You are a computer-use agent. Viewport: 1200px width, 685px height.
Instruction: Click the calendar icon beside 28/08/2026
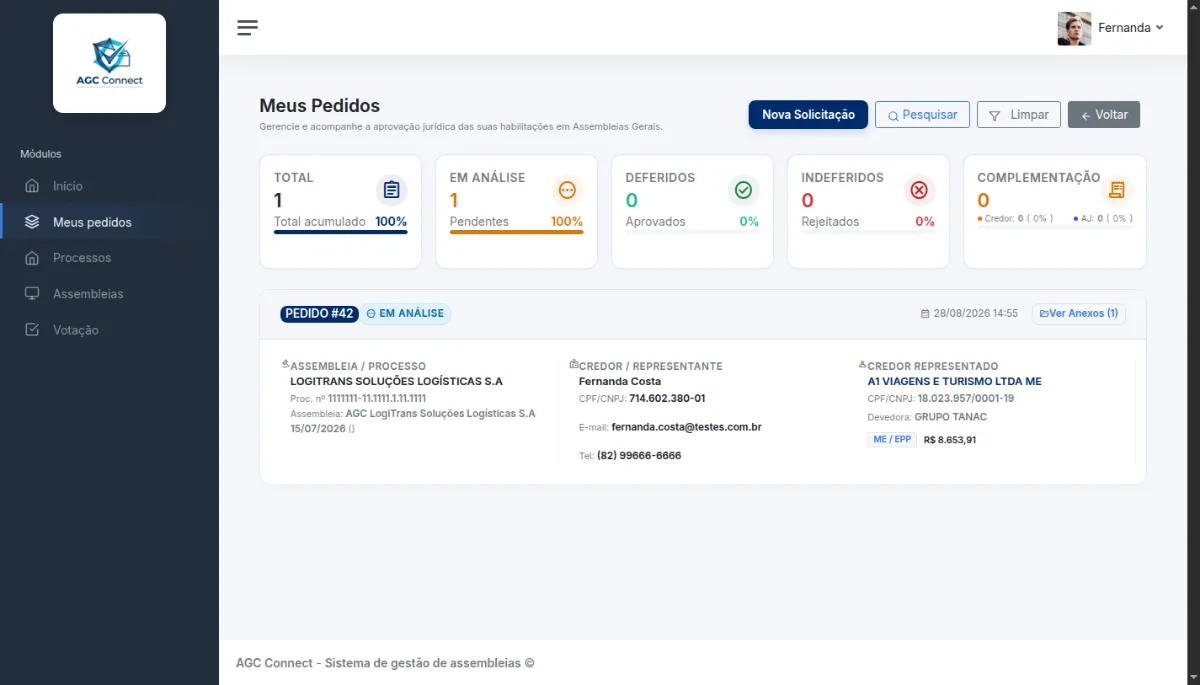pos(925,314)
